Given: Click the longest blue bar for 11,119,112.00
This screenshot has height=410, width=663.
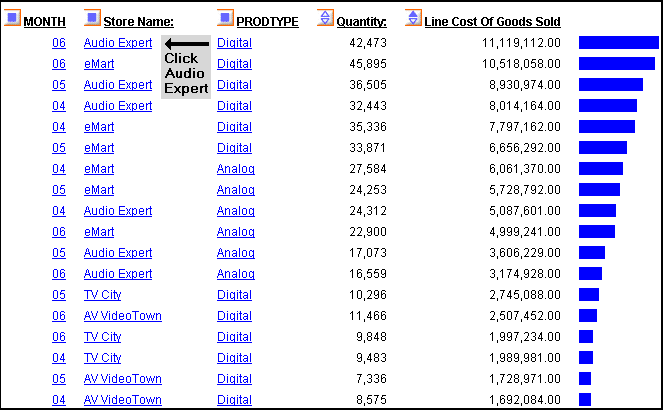Looking at the screenshot, I should [x=619, y=43].
